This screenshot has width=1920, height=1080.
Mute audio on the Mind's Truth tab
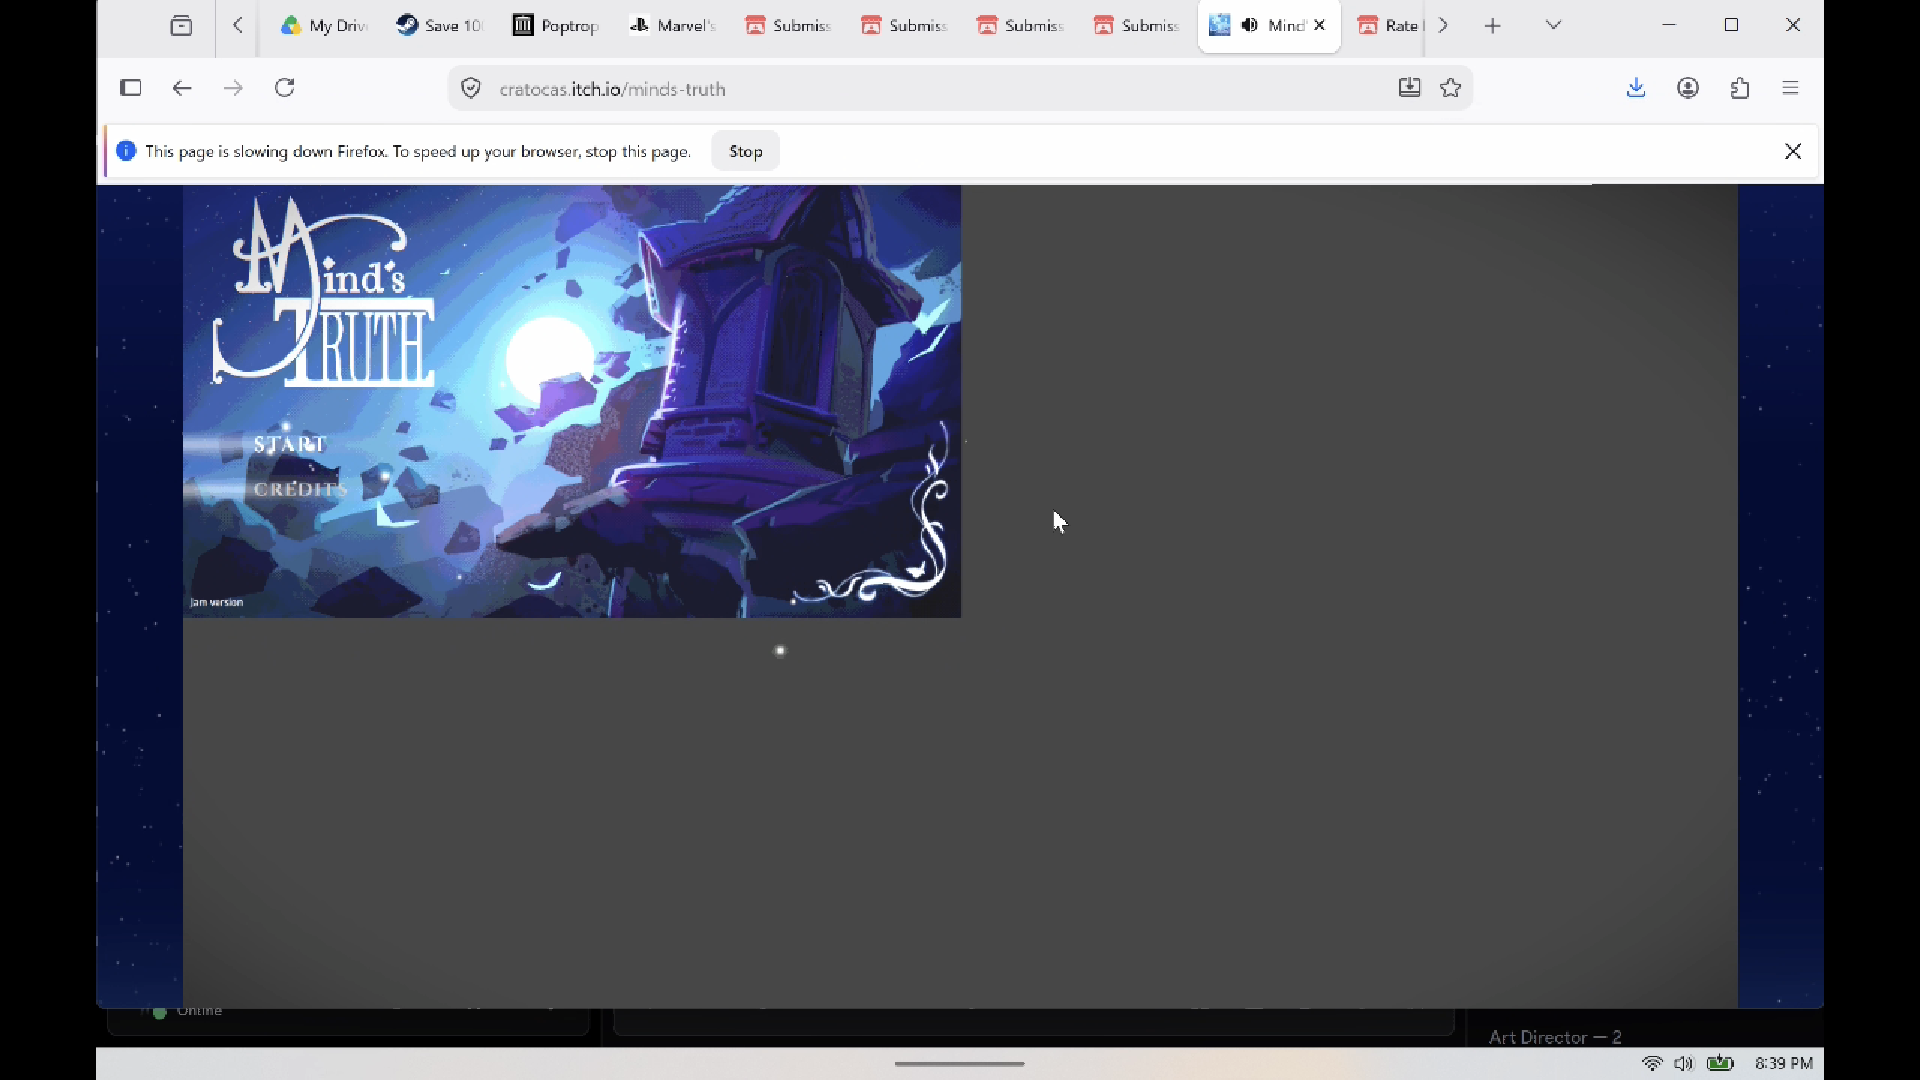point(1250,25)
